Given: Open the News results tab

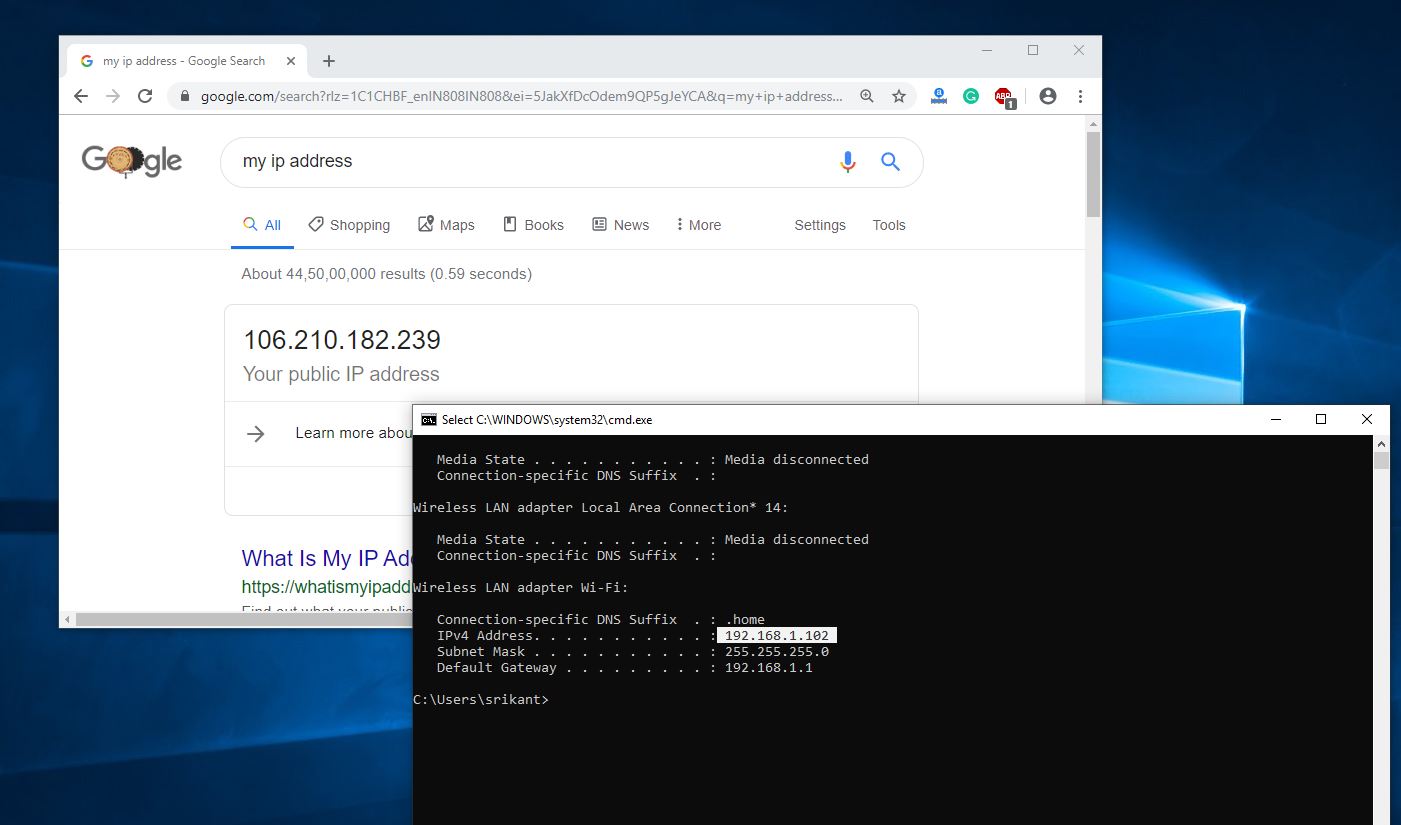Looking at the screenshot, I should click(620, 225).
